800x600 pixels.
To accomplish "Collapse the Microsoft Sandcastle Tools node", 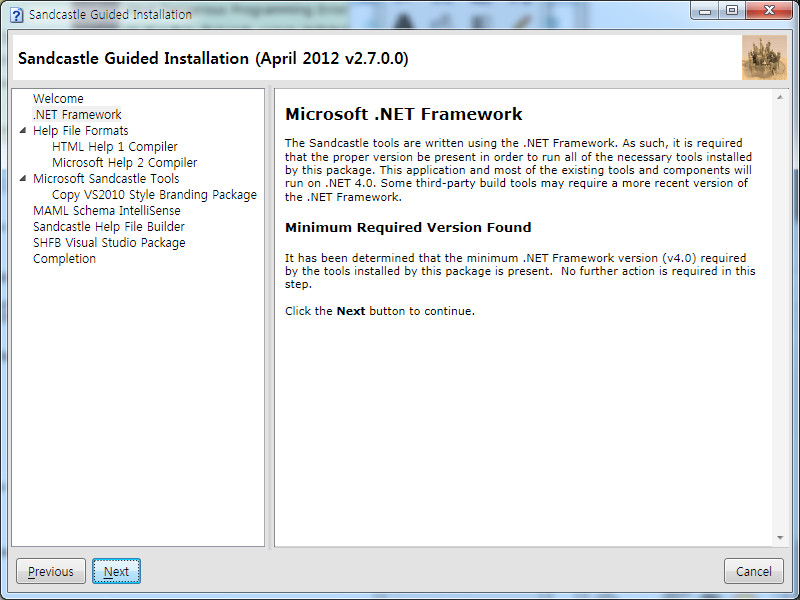I will [22, 179].
